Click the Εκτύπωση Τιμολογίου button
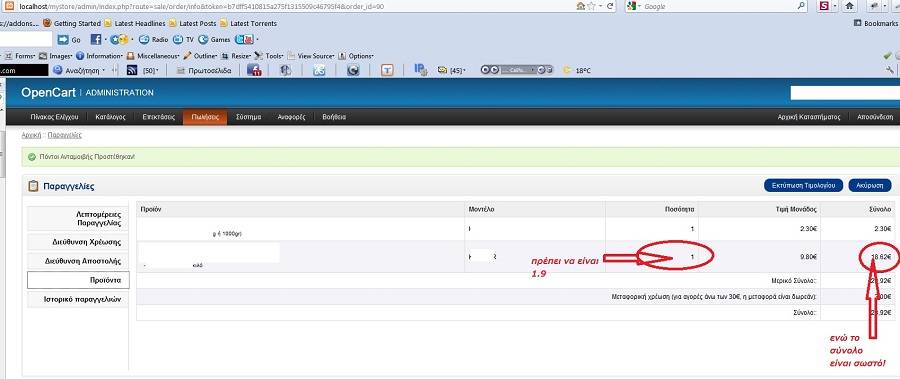This screenshot has height=379, width=900. click(804, 185)
